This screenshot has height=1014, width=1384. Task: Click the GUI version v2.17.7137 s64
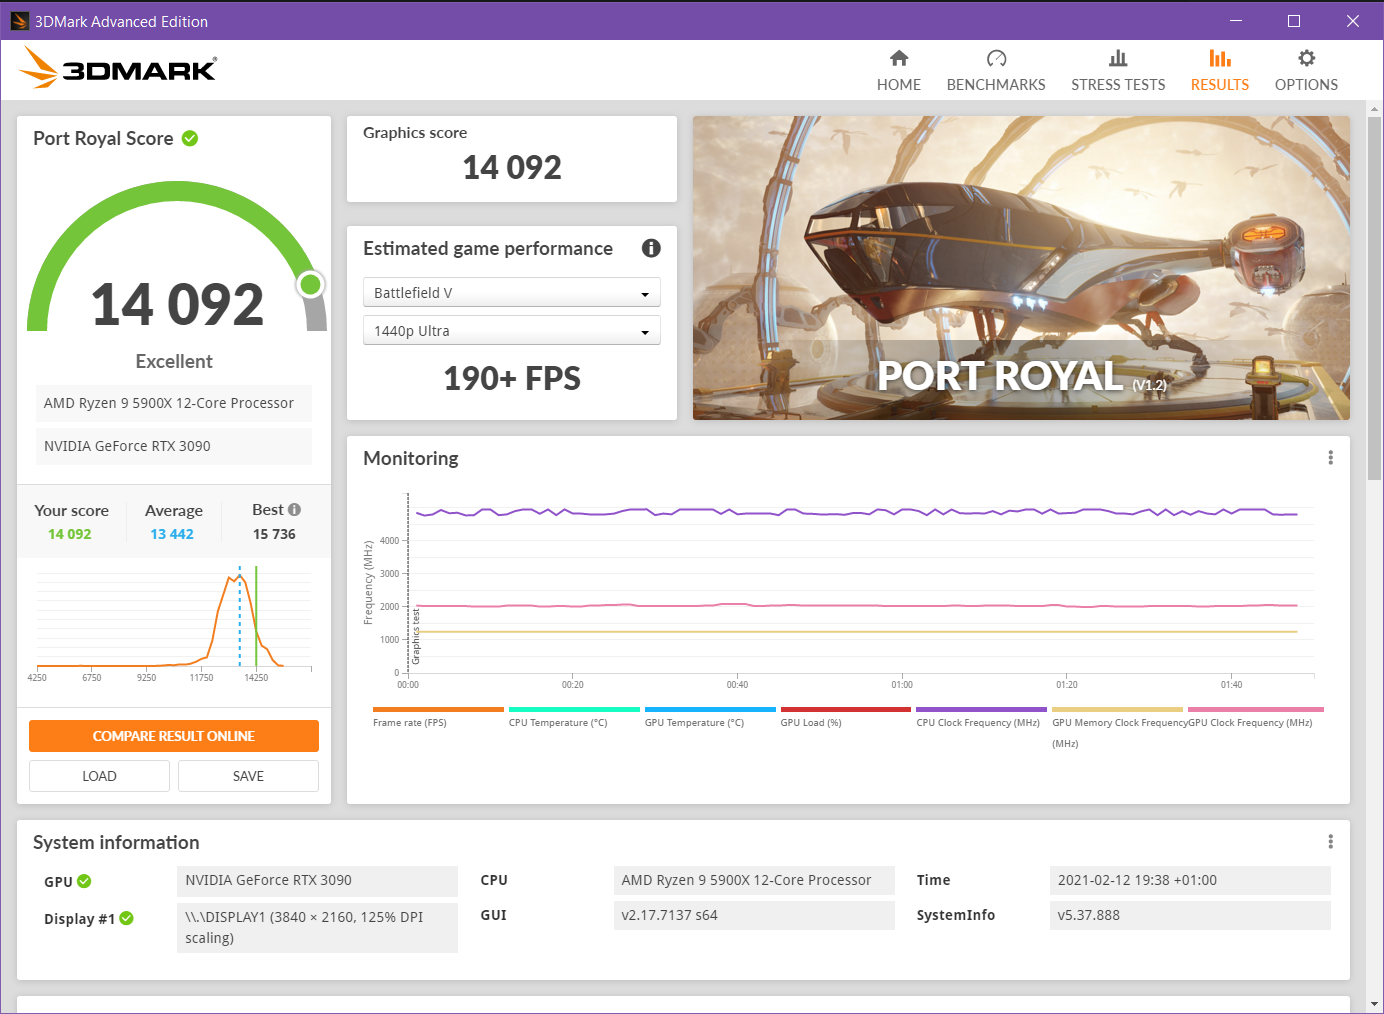click(754, 915)
